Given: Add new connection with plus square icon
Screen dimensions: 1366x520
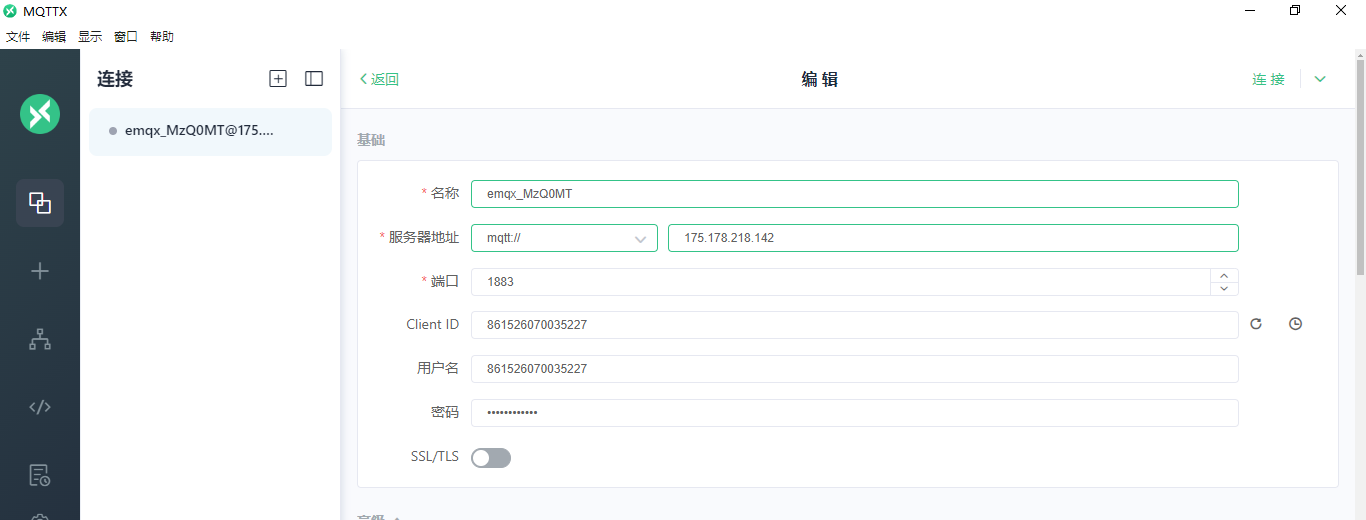Looking at the screenshot, I should (x=278, y=79).
